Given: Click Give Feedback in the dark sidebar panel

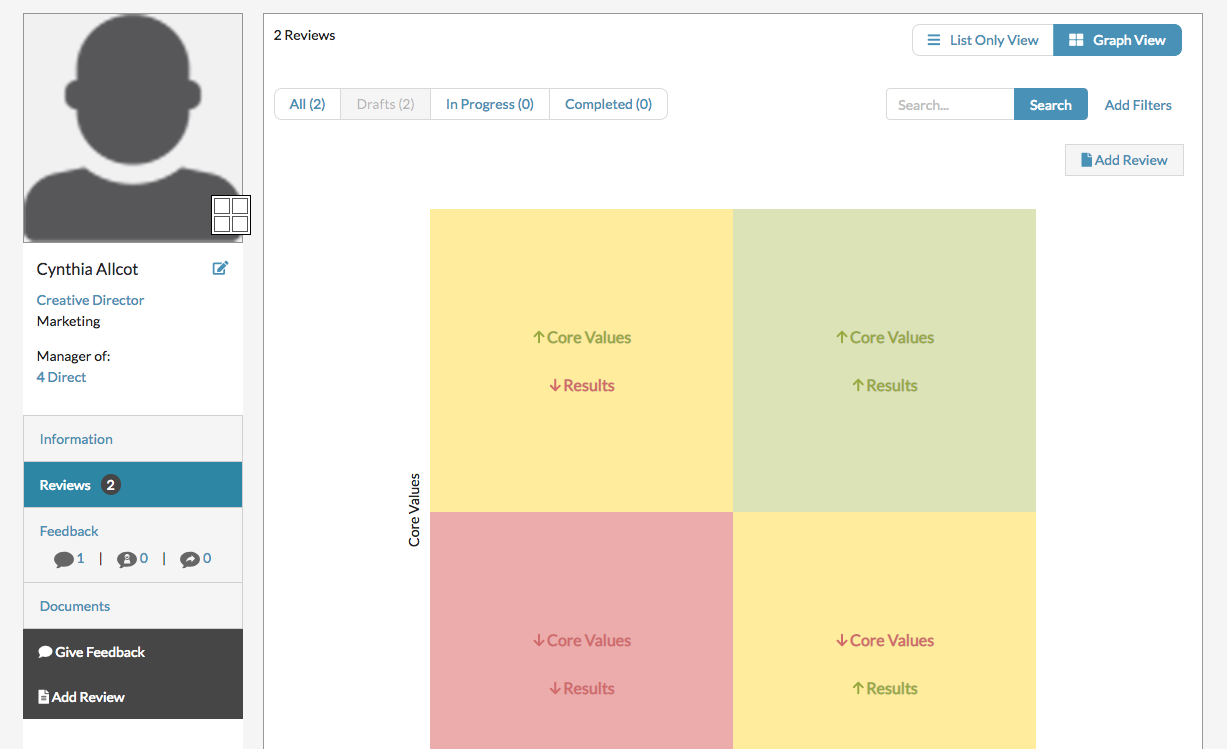Looking at the screenshot, I should (x=92, y=652).
